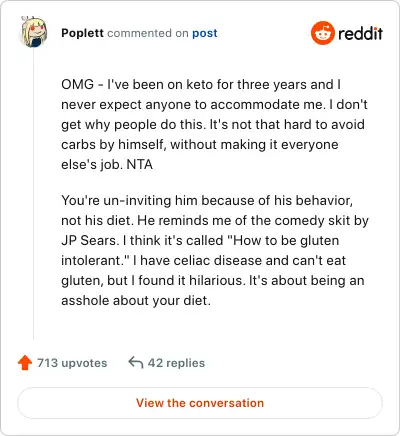The height and width of the screenshot is (436, 400).
Task: Open the Poplett username profile link
Action: (82, 33)
